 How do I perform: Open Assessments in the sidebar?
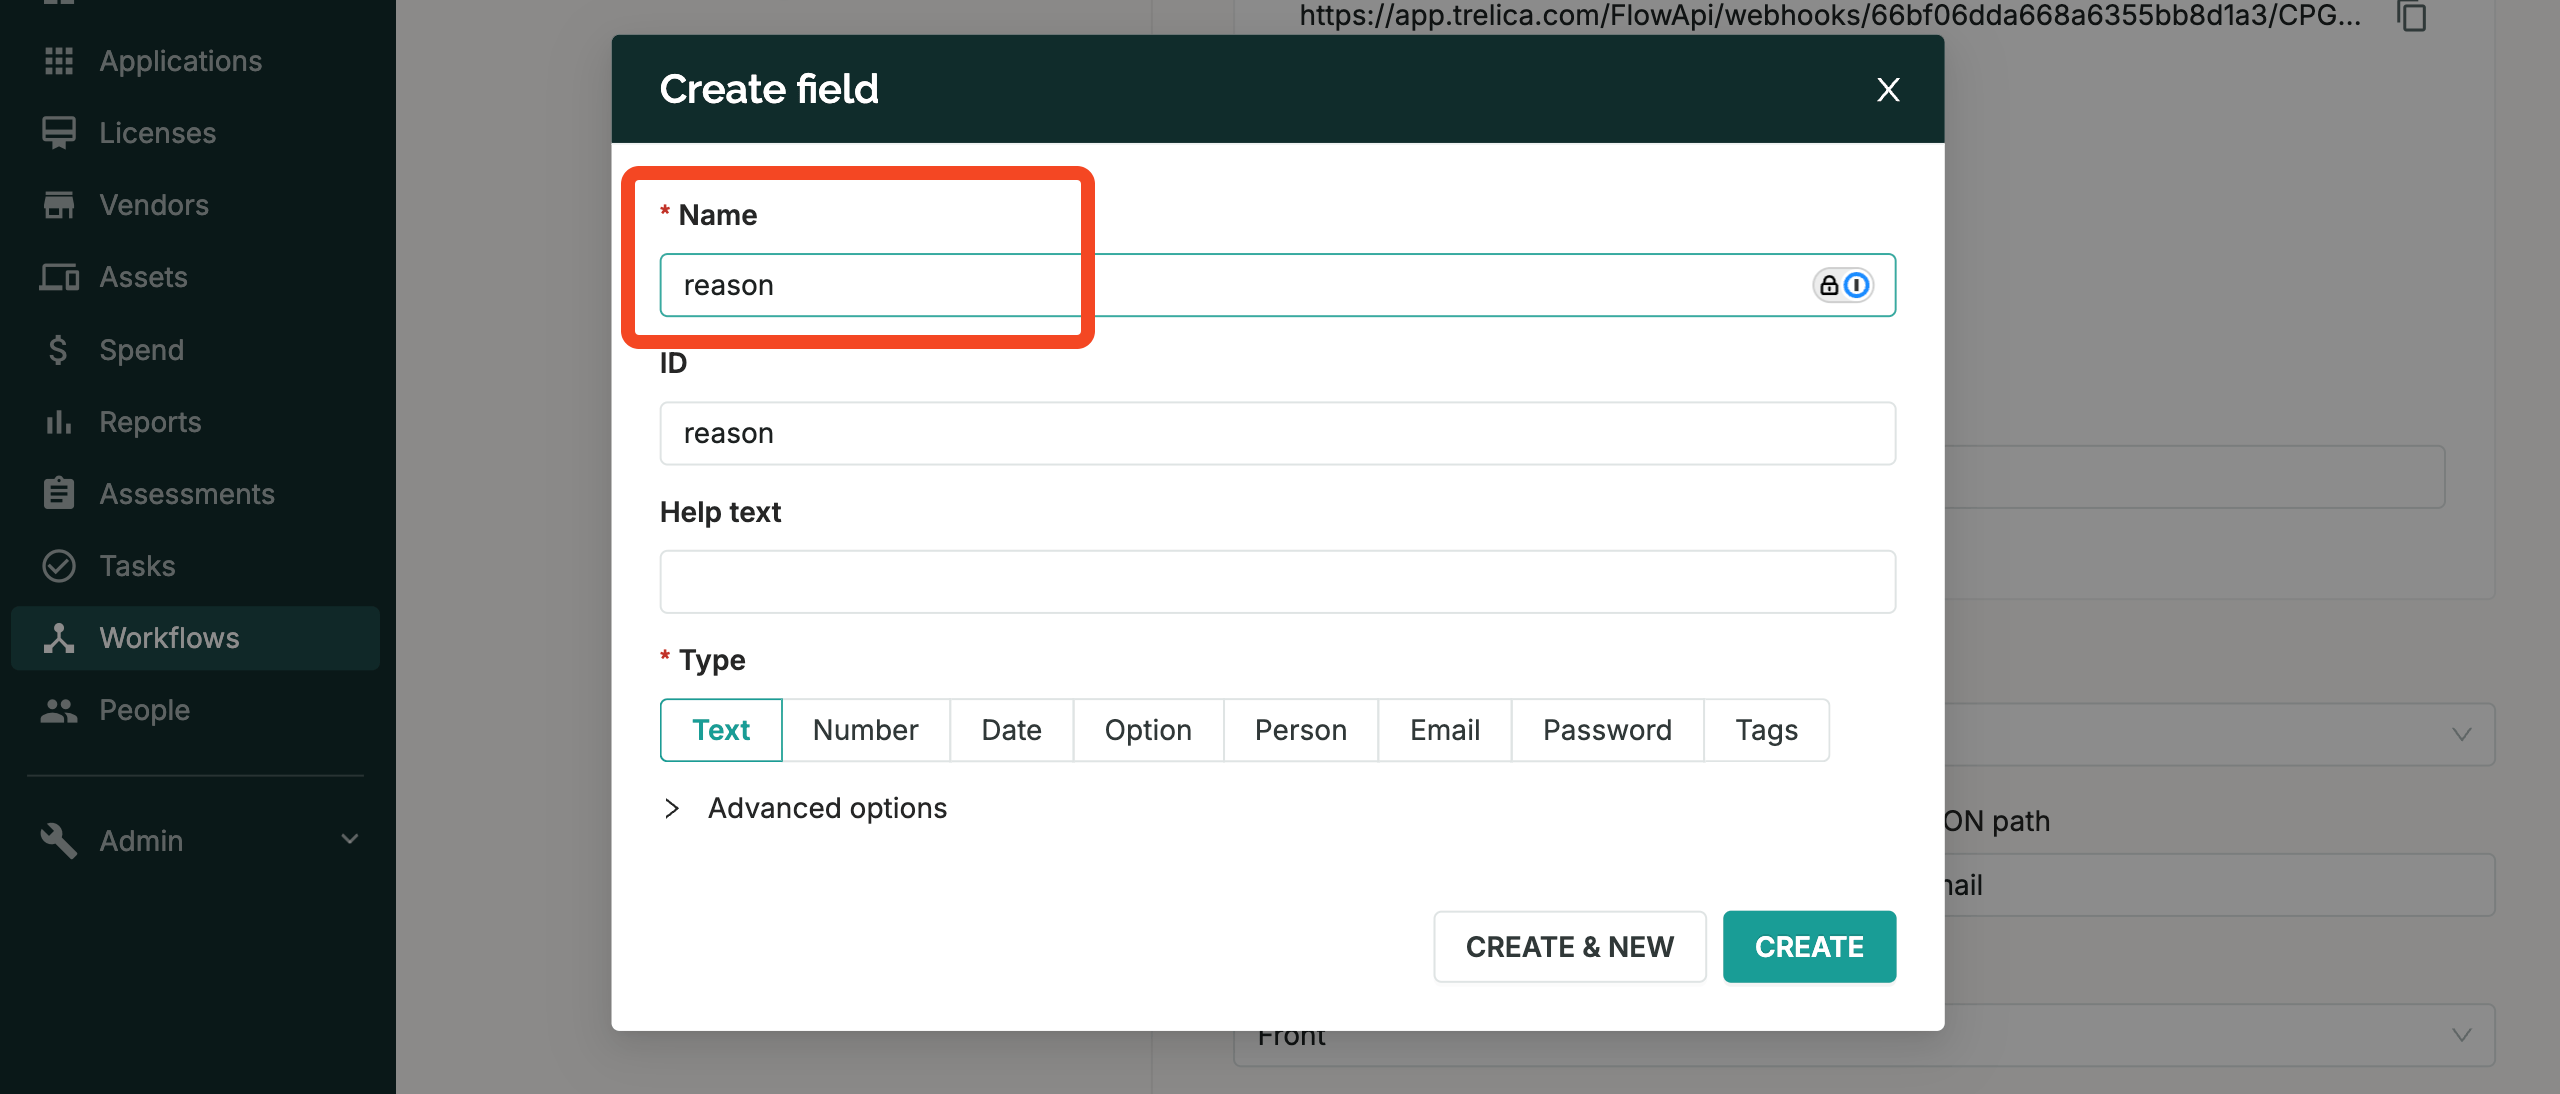tap(187, 494)
